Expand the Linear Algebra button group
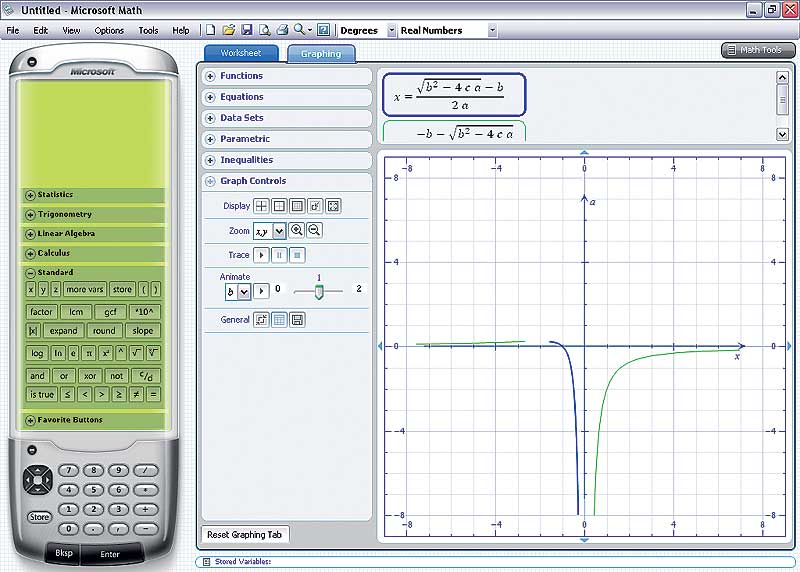The height and width of the screenshot is (572, 800). click(x=30, y=234)
